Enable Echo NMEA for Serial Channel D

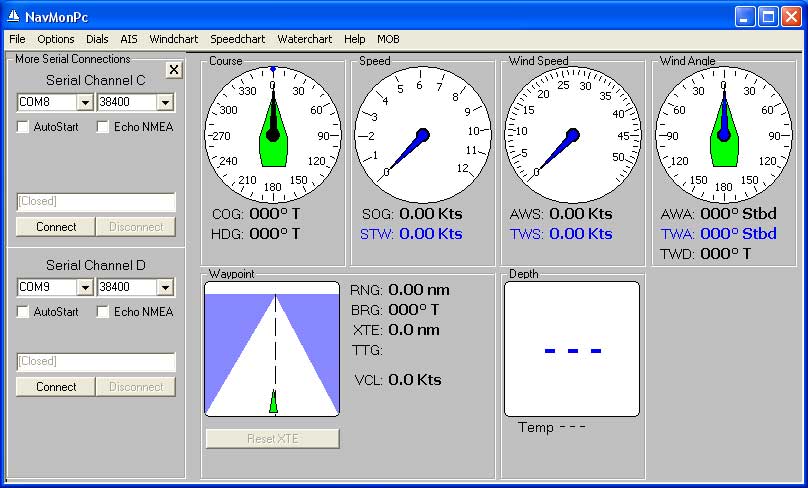[x=103, y=312]
